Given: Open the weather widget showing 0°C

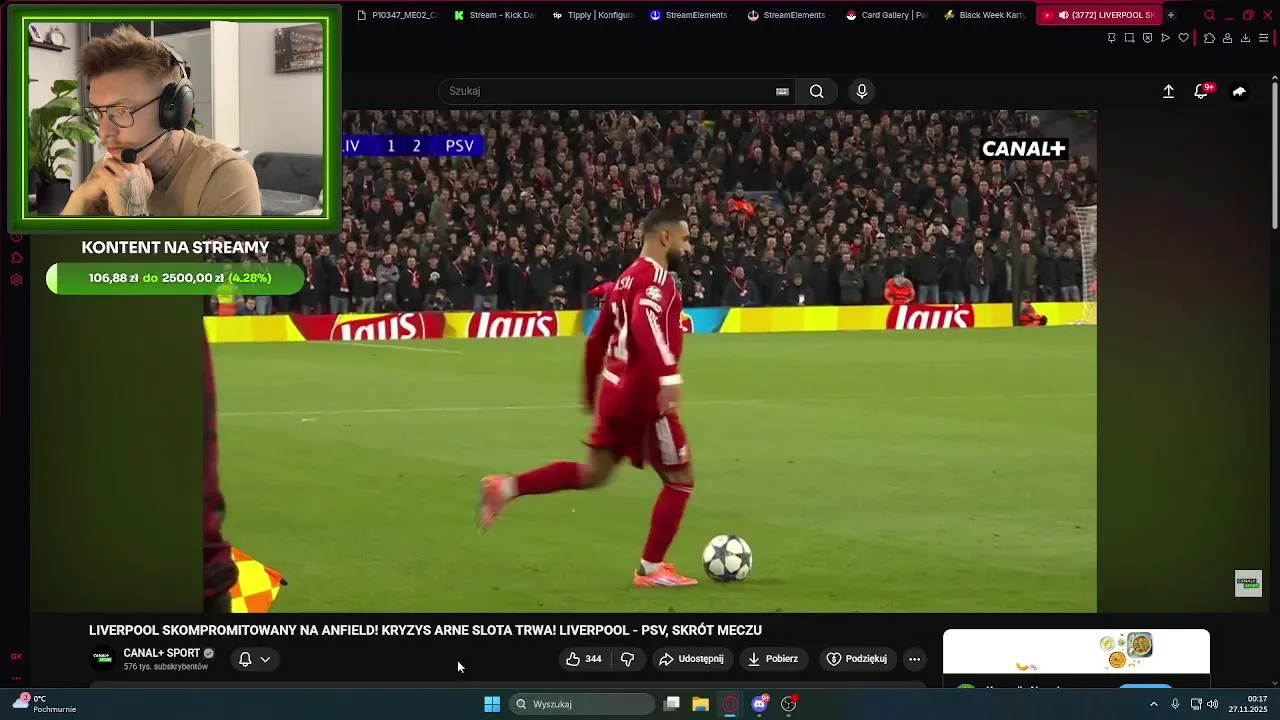Looking at the screenshot, I should coord(44,704).
